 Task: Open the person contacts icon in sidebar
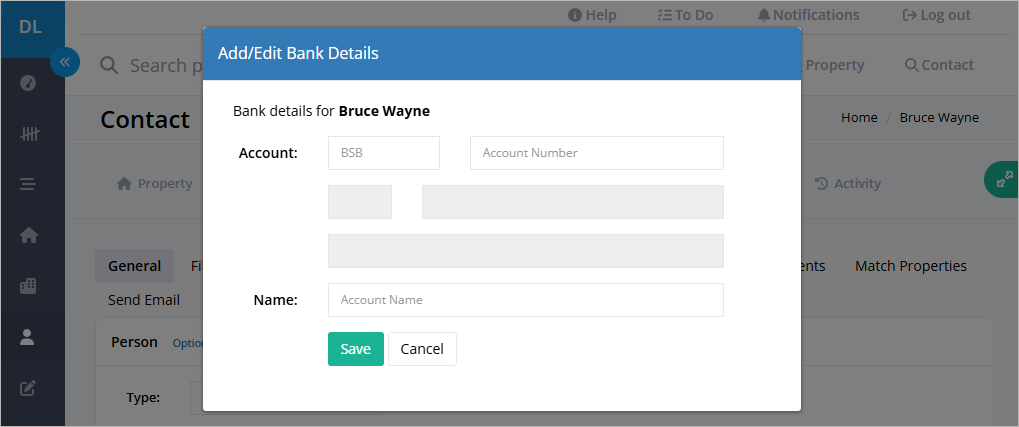[x=27, y=337]
